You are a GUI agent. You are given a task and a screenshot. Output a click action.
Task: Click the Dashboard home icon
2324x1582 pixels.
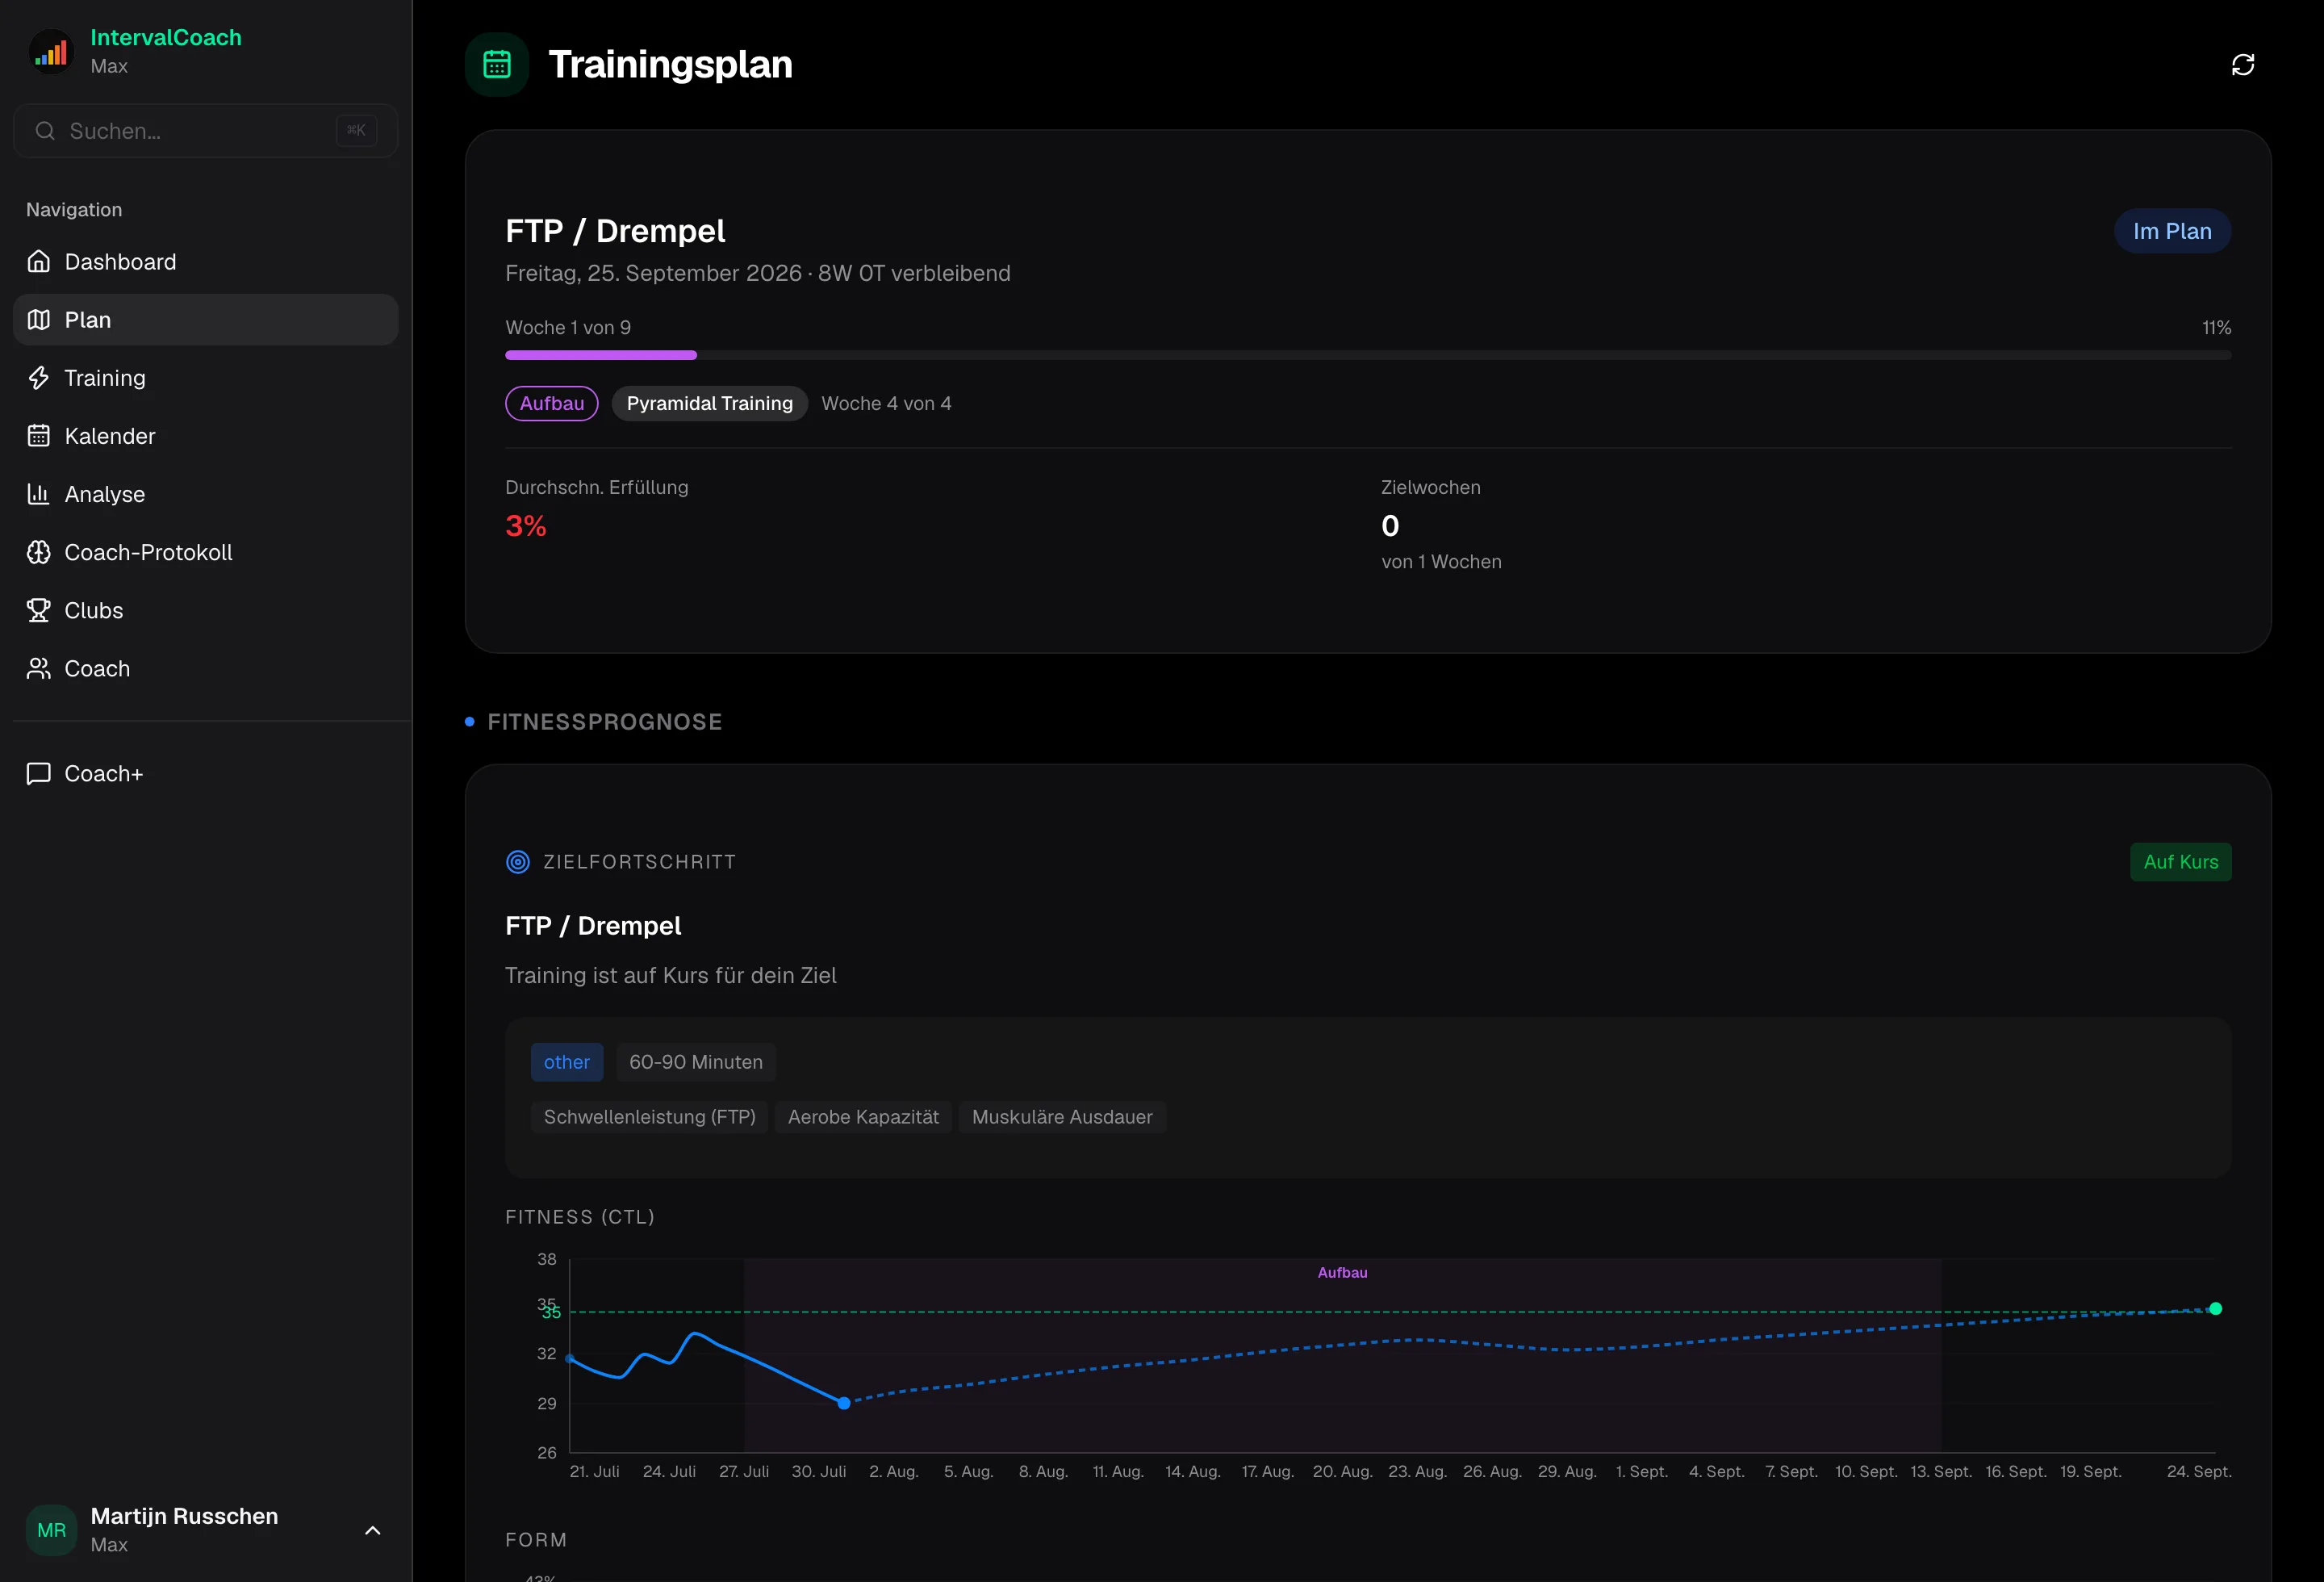click(39, 262)
